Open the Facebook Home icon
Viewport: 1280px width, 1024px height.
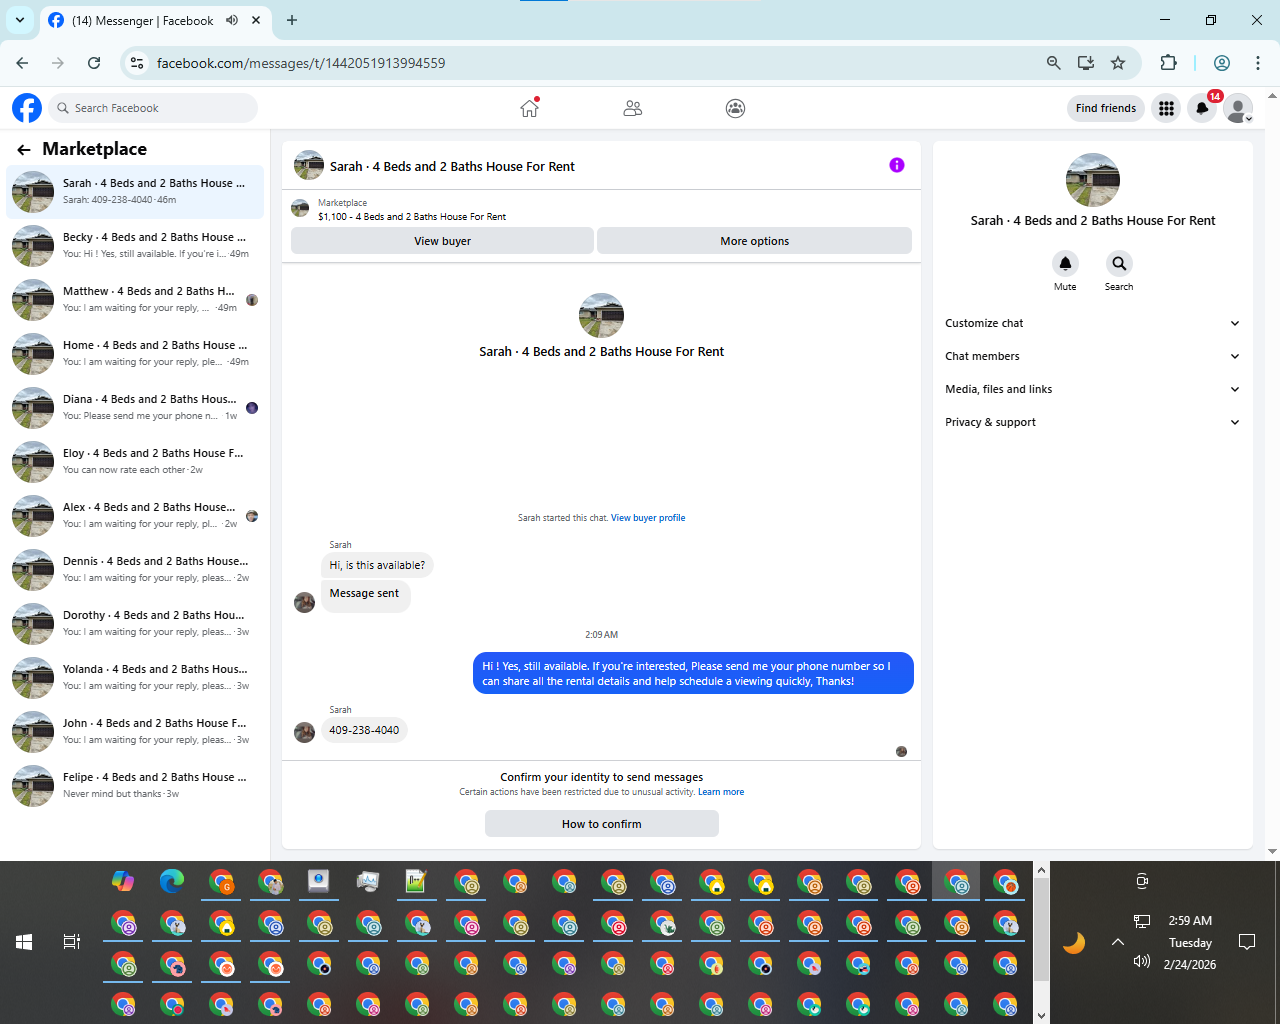pos(529,108)
